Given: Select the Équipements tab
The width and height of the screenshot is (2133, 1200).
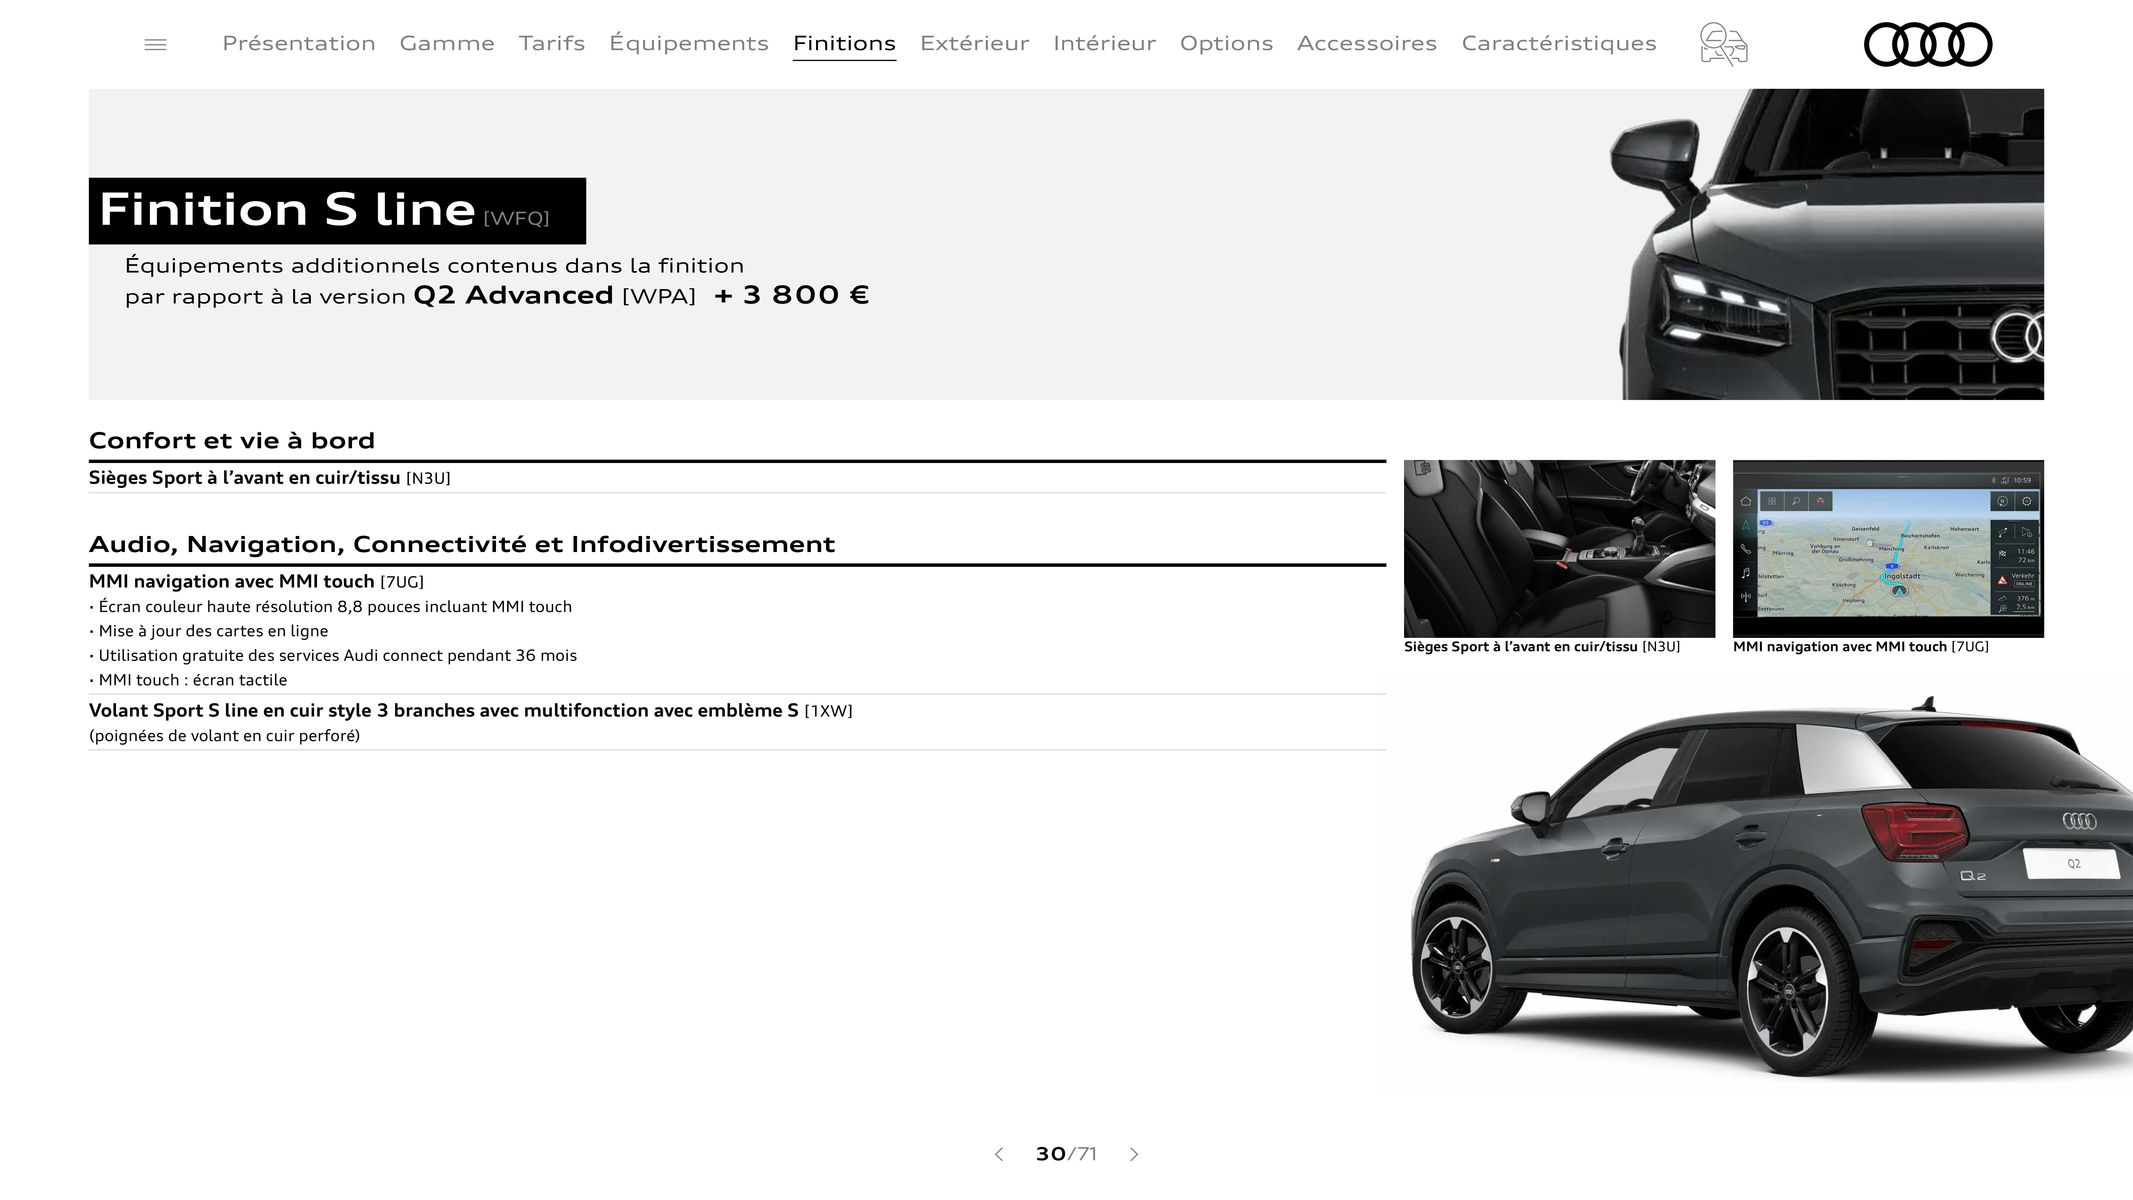Looking at the screenshot, I should click(x=689, y=43).
